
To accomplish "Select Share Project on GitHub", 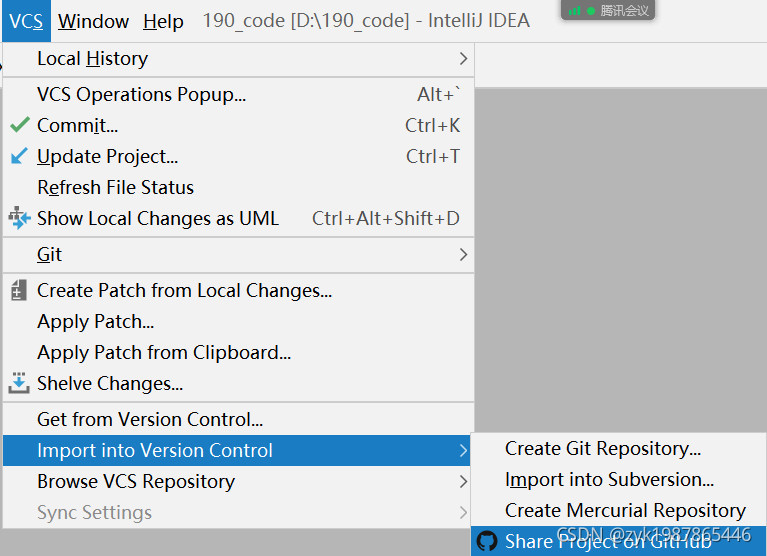I will (619, 541).
